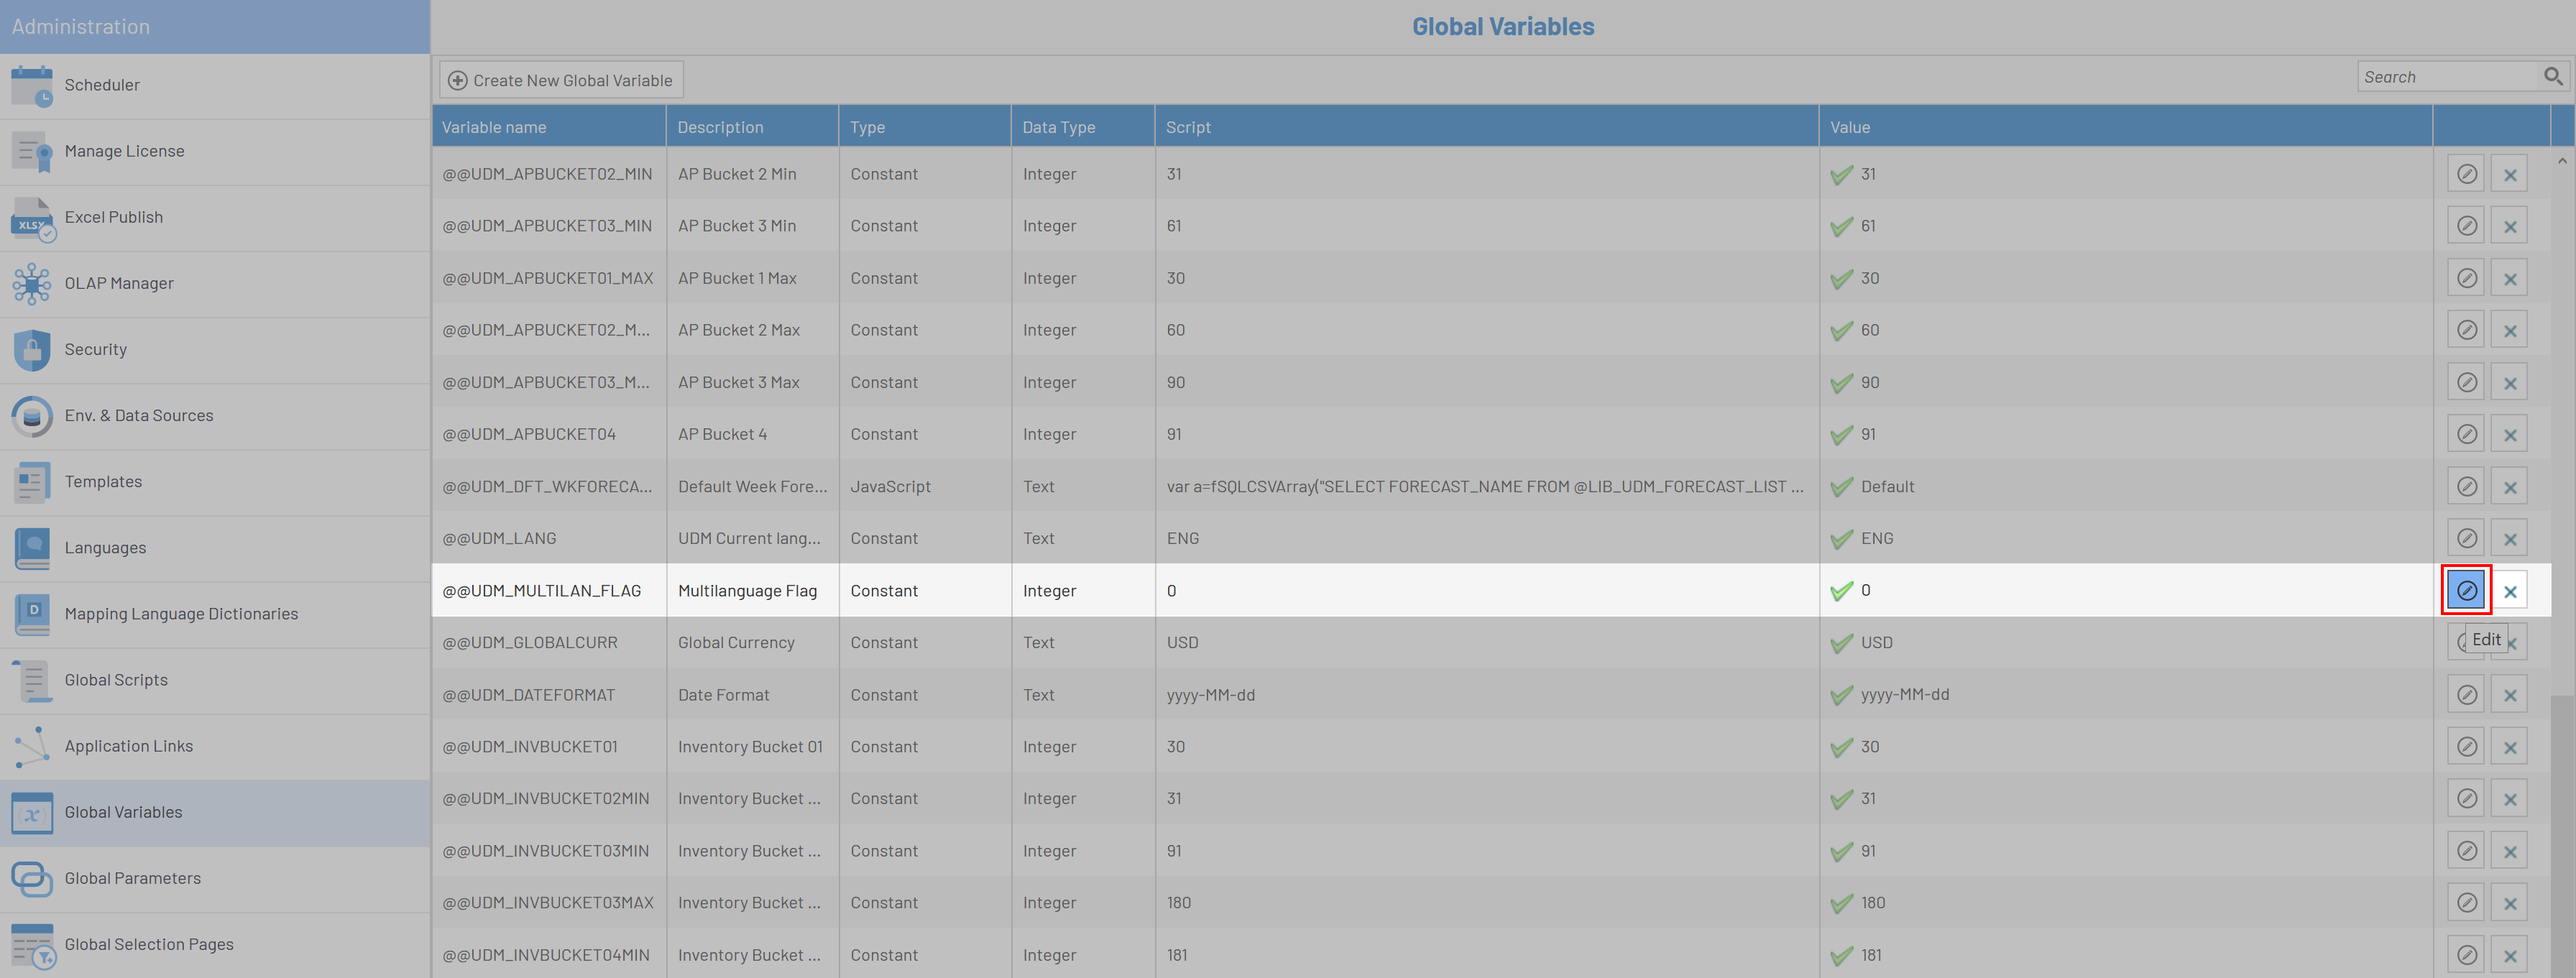Edit the @@UDM_APBUCKET02_MIN variable

tap(2466, 174)
